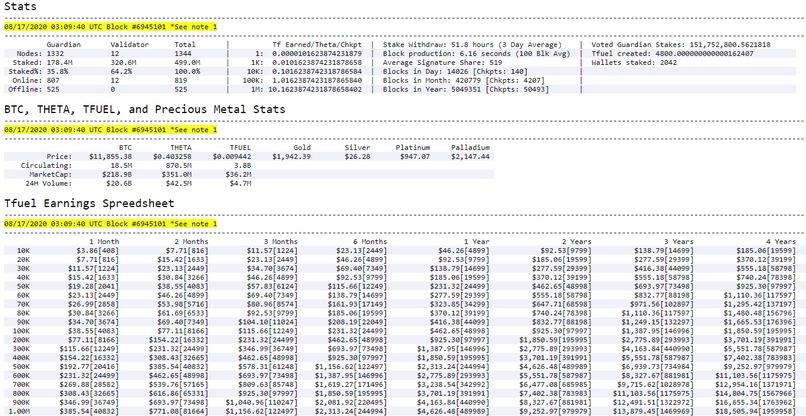Select the BTC 24H volume "$20.6B"
Screen dimensions: 806x416
119,183
